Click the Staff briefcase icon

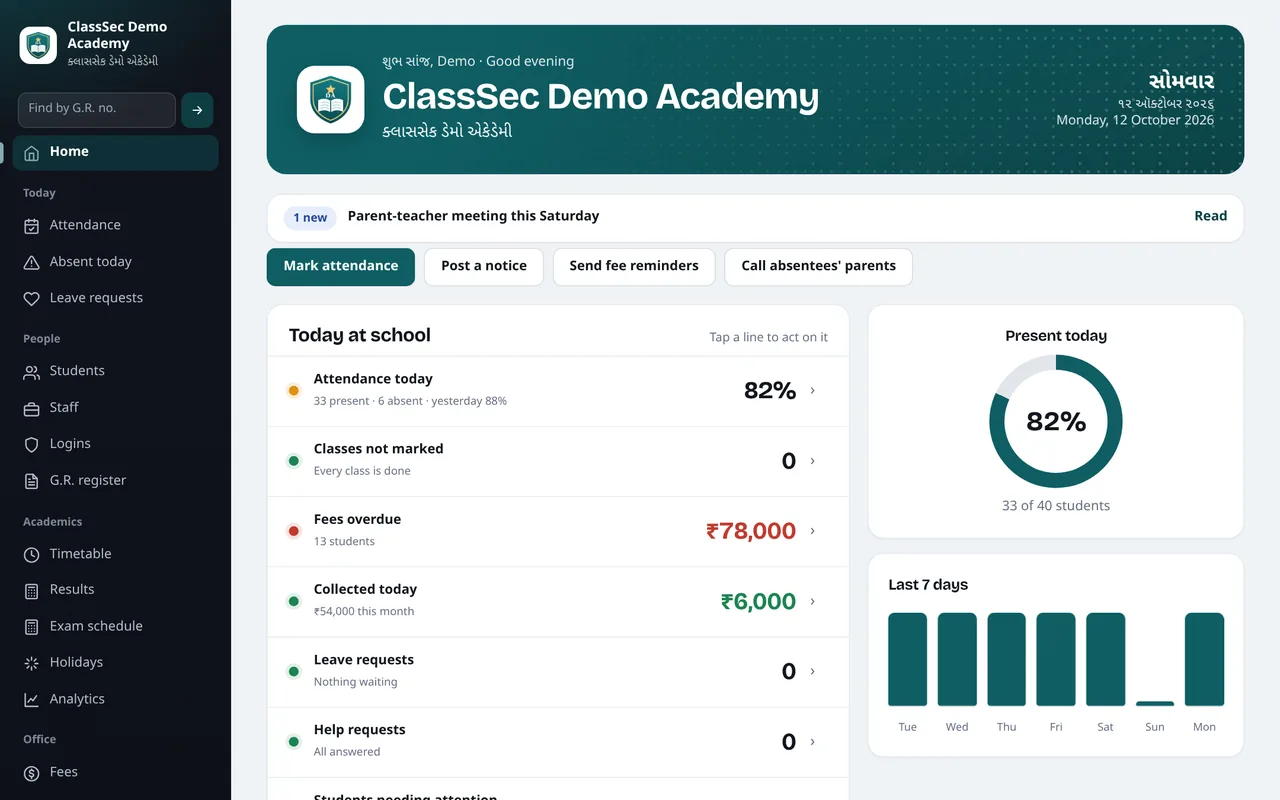(x=32, y=408)
